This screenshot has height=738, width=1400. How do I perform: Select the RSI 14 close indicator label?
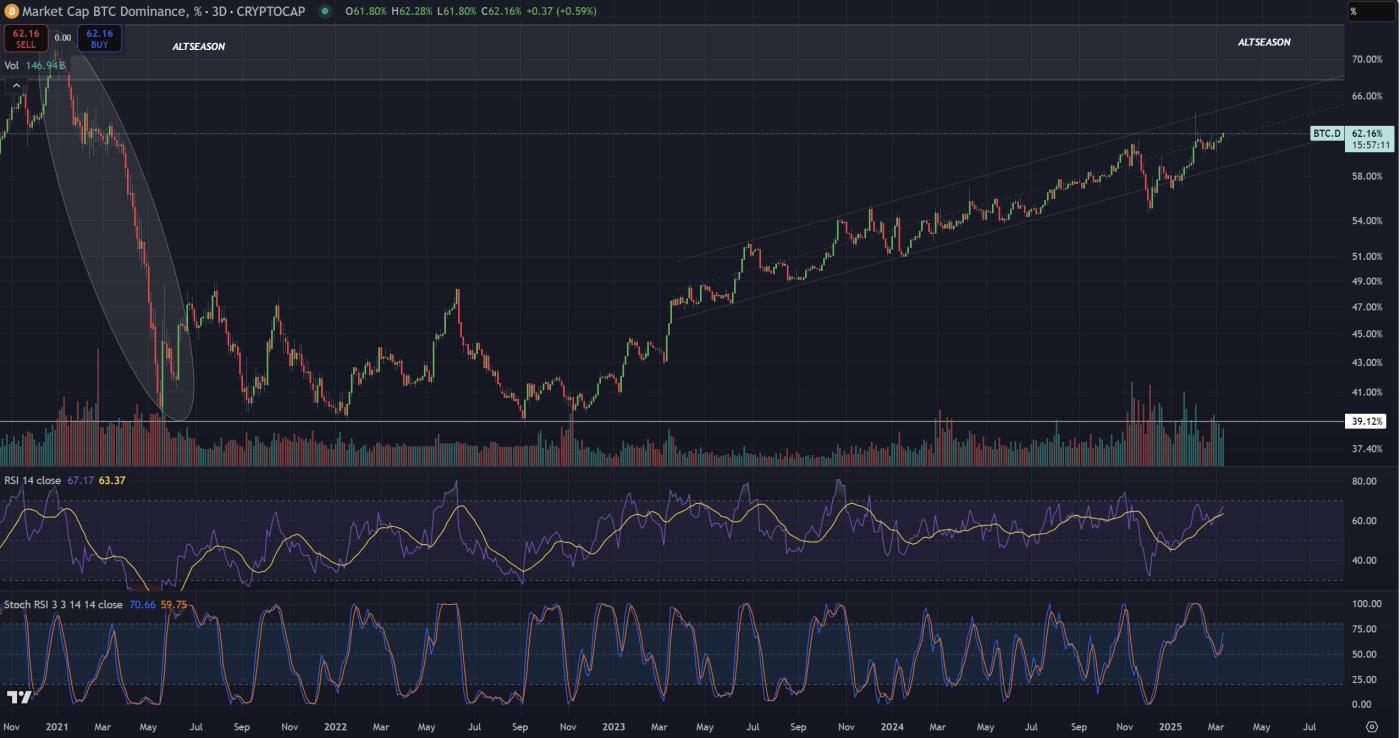click(32, 481)
